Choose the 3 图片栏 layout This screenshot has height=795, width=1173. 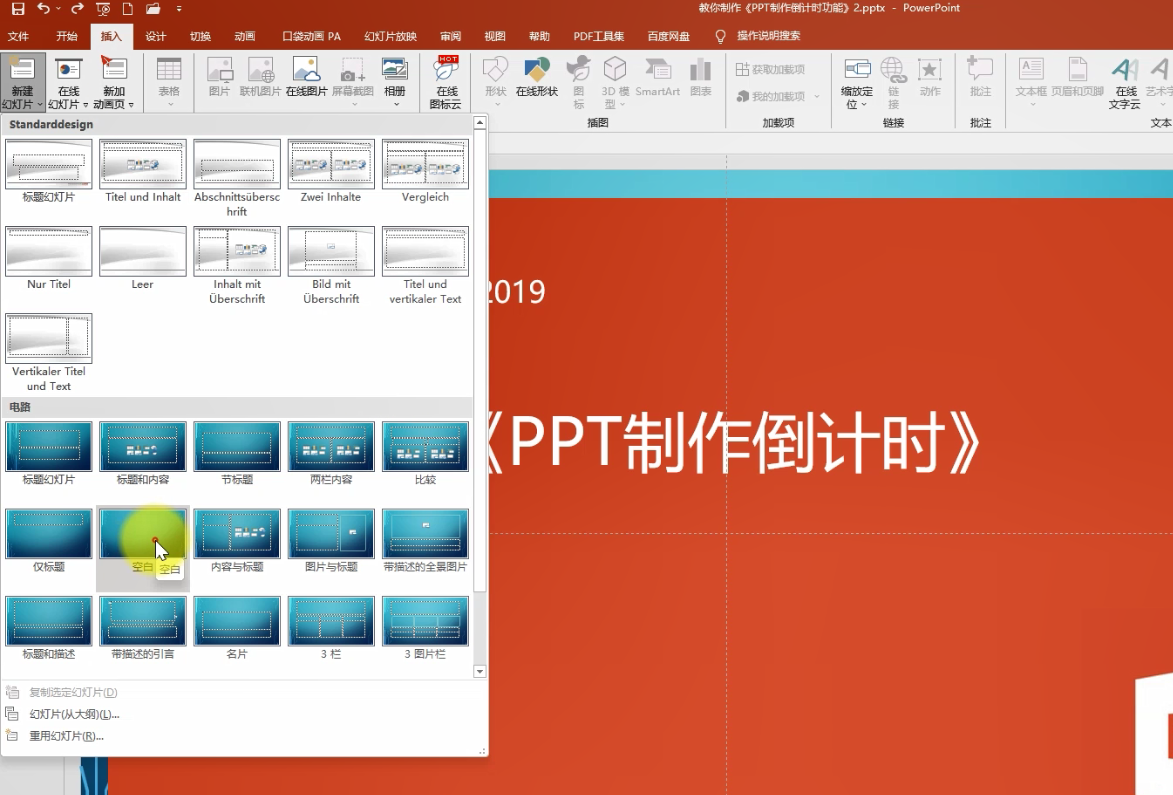[x=425, y=628]
